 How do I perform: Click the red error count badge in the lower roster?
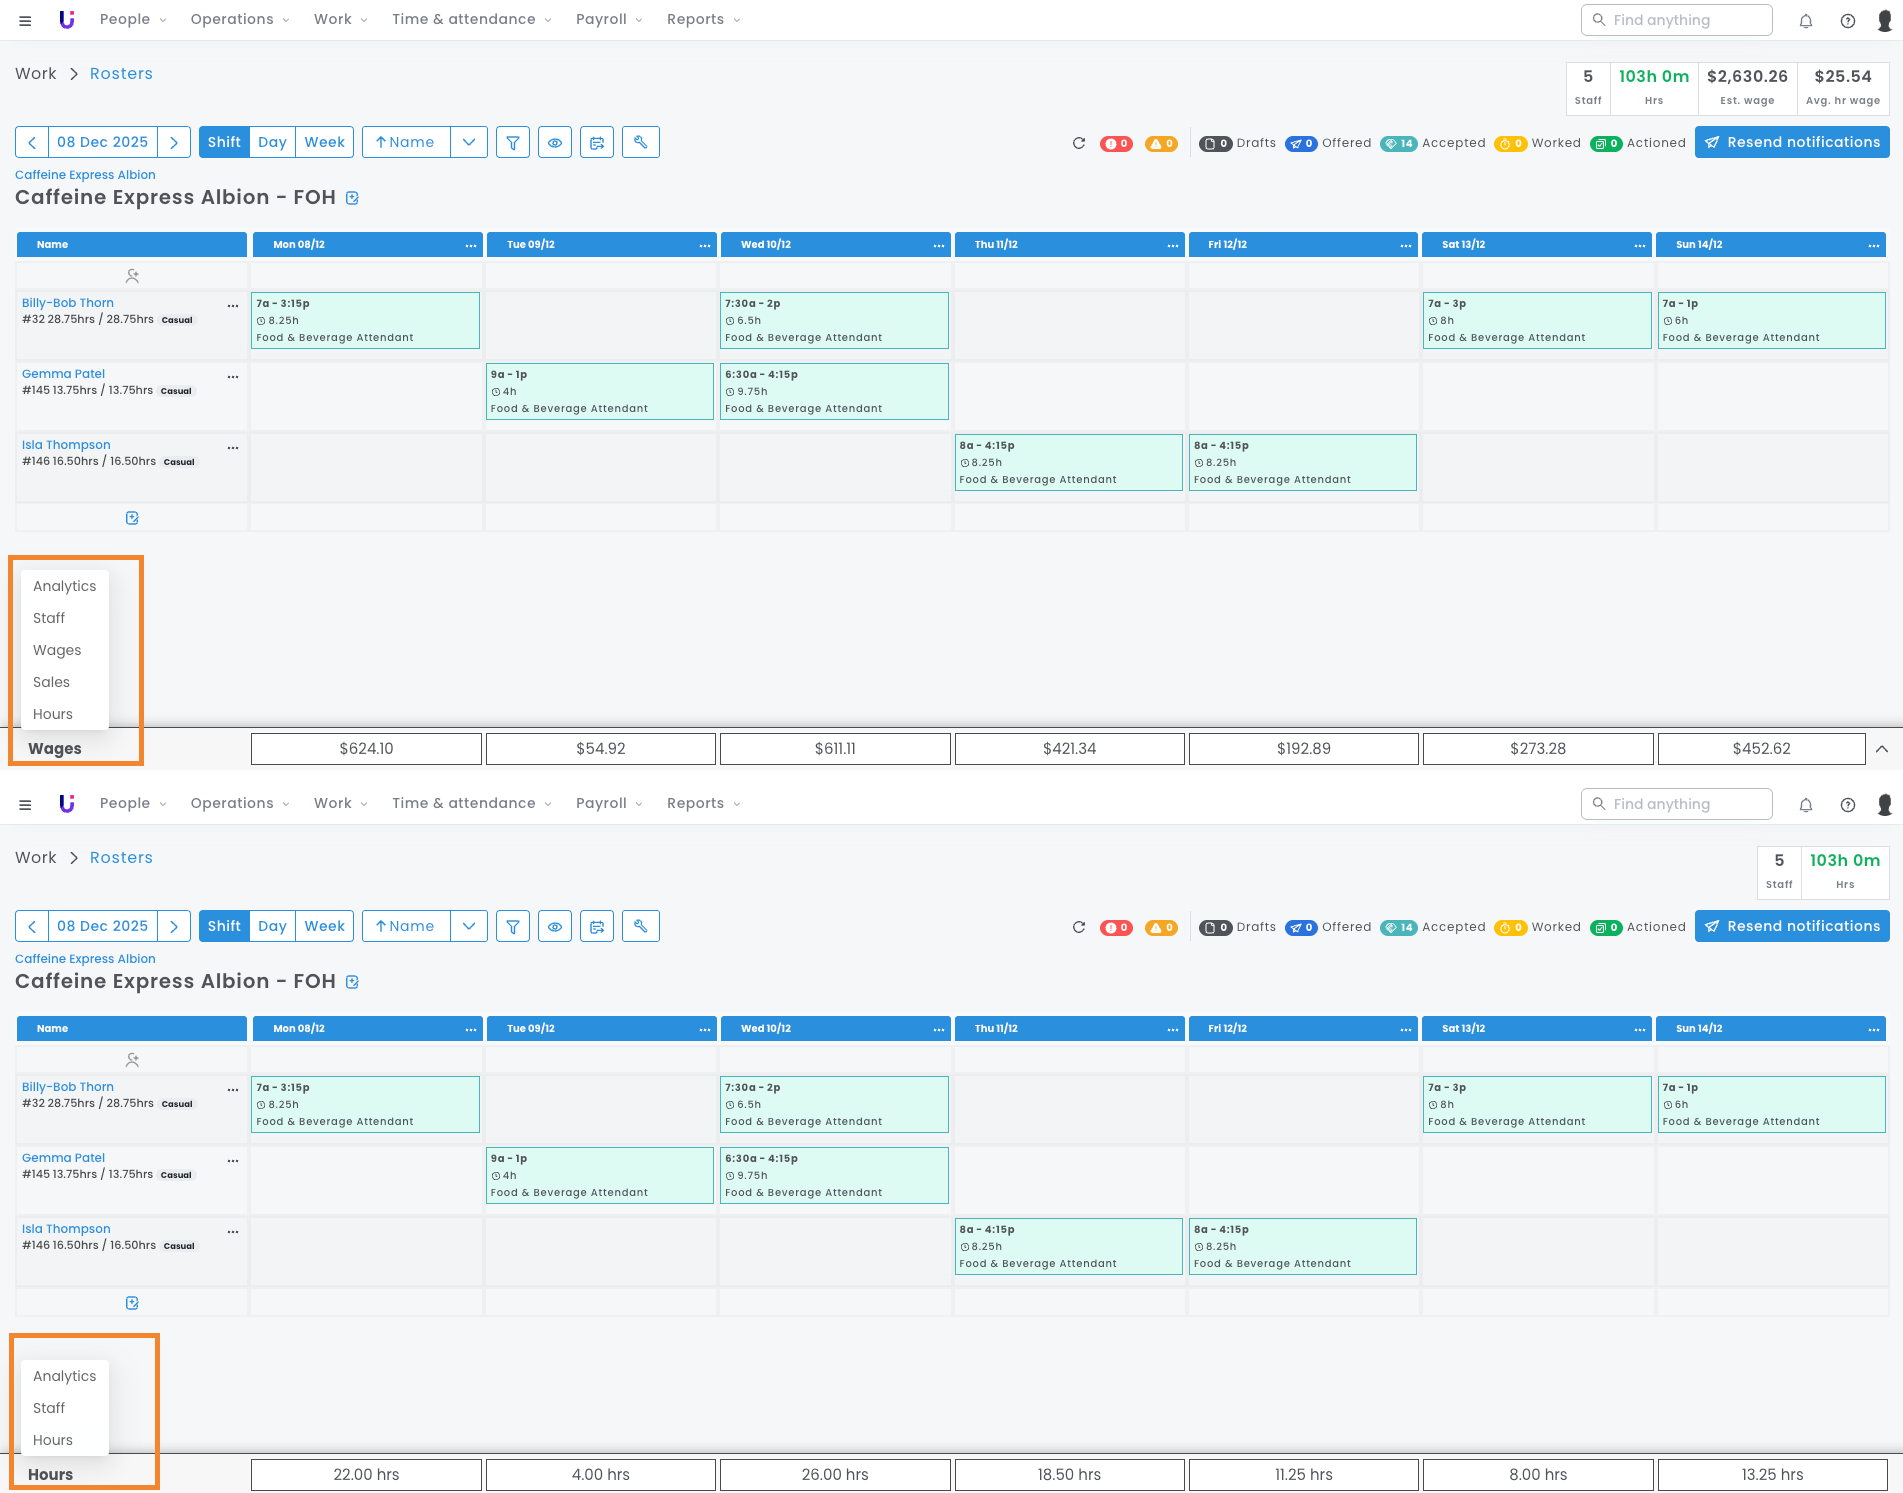click(1116, 928)
